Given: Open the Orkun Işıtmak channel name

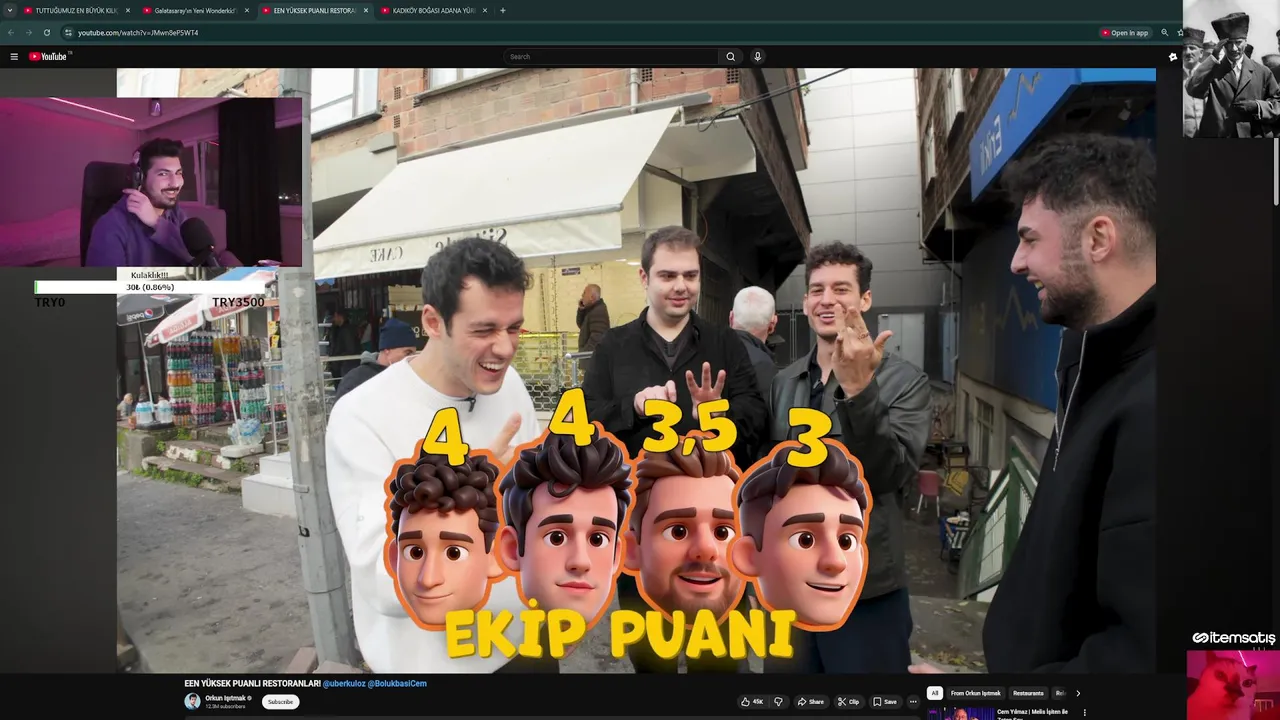Looking at the screenshot, I should pyautogui.click(x=227, y=698).
